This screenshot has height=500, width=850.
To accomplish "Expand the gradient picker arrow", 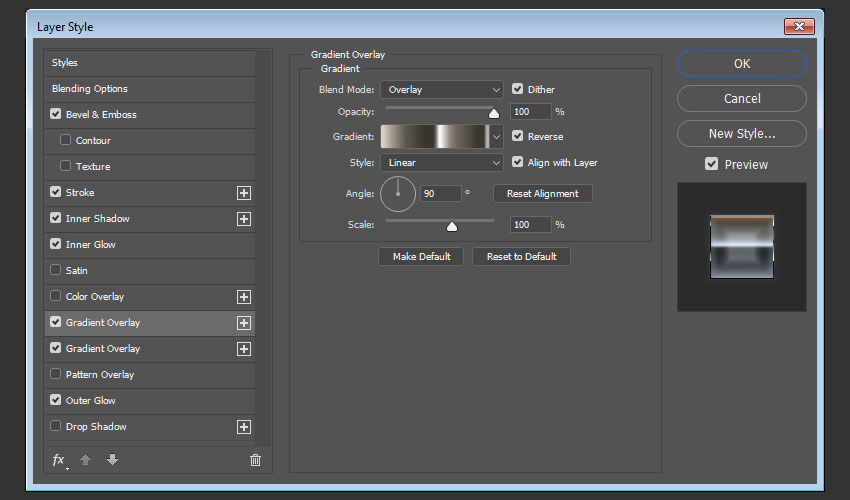I will point(496,137).
